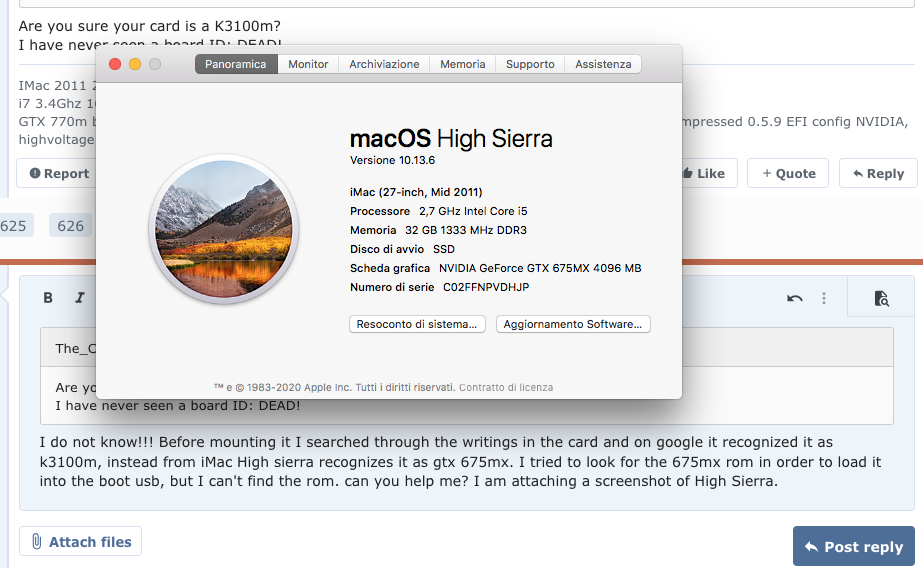Open the Monitor tab
Screen dimensions: 923x568
point(308,64)
